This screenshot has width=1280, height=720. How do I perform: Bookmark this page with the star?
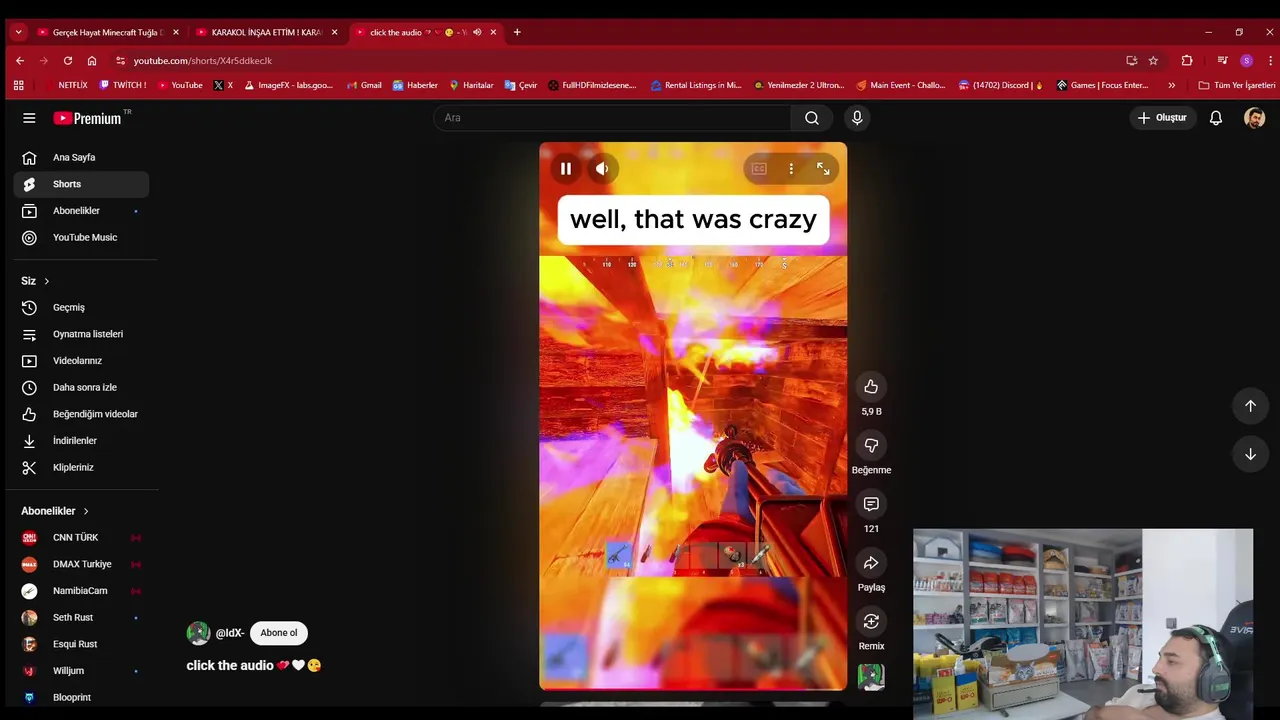tap(1153, 60)
